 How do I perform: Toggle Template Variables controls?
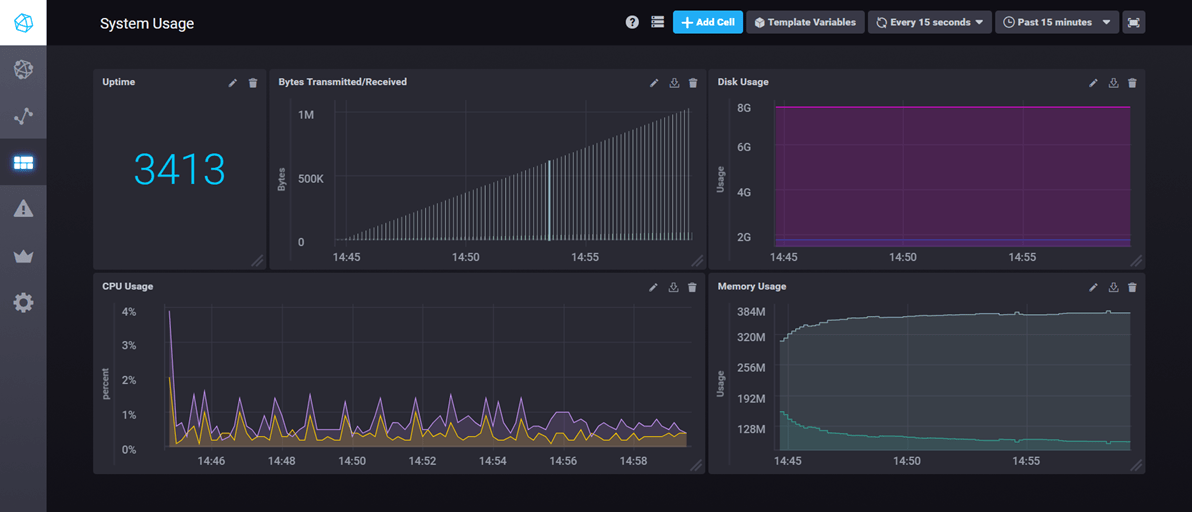(x=805, y=22)
